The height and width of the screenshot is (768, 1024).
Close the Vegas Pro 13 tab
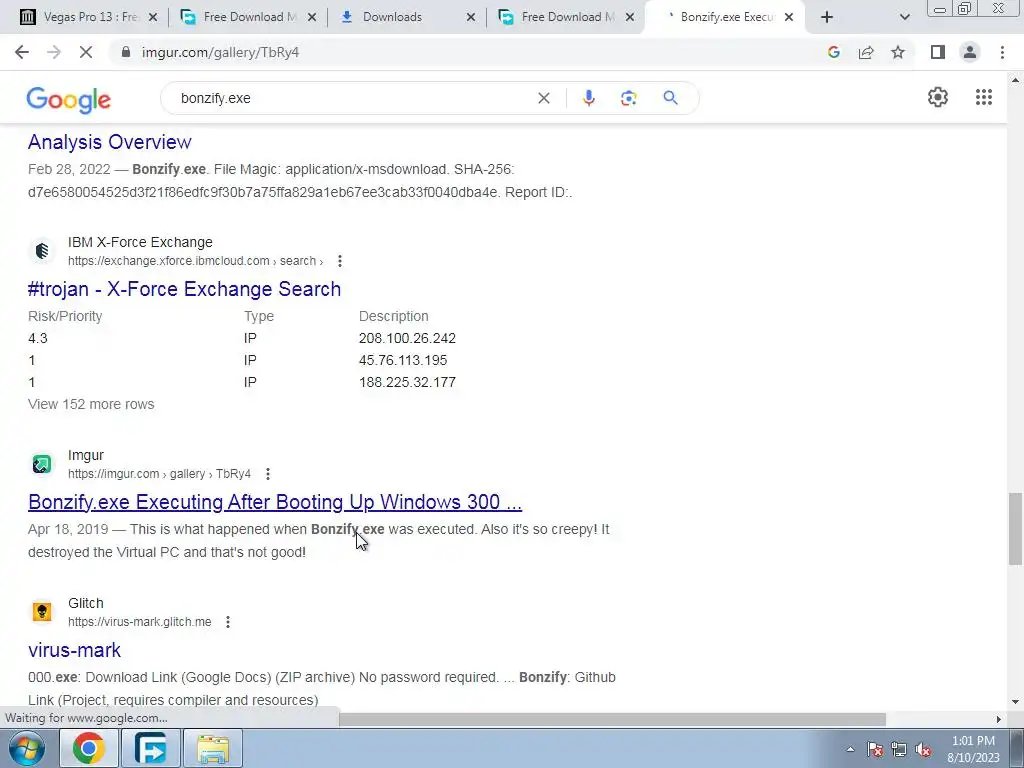(153, 17)
